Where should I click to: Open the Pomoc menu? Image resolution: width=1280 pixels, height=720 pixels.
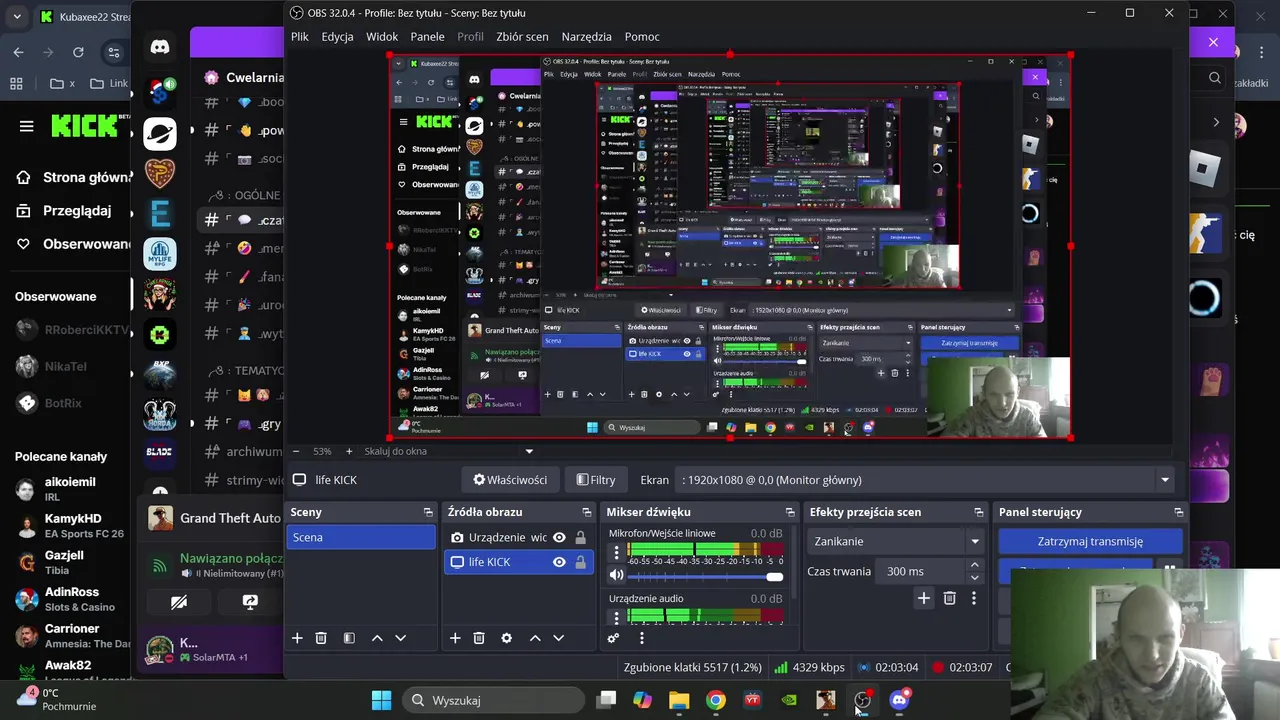pos(642,36)
